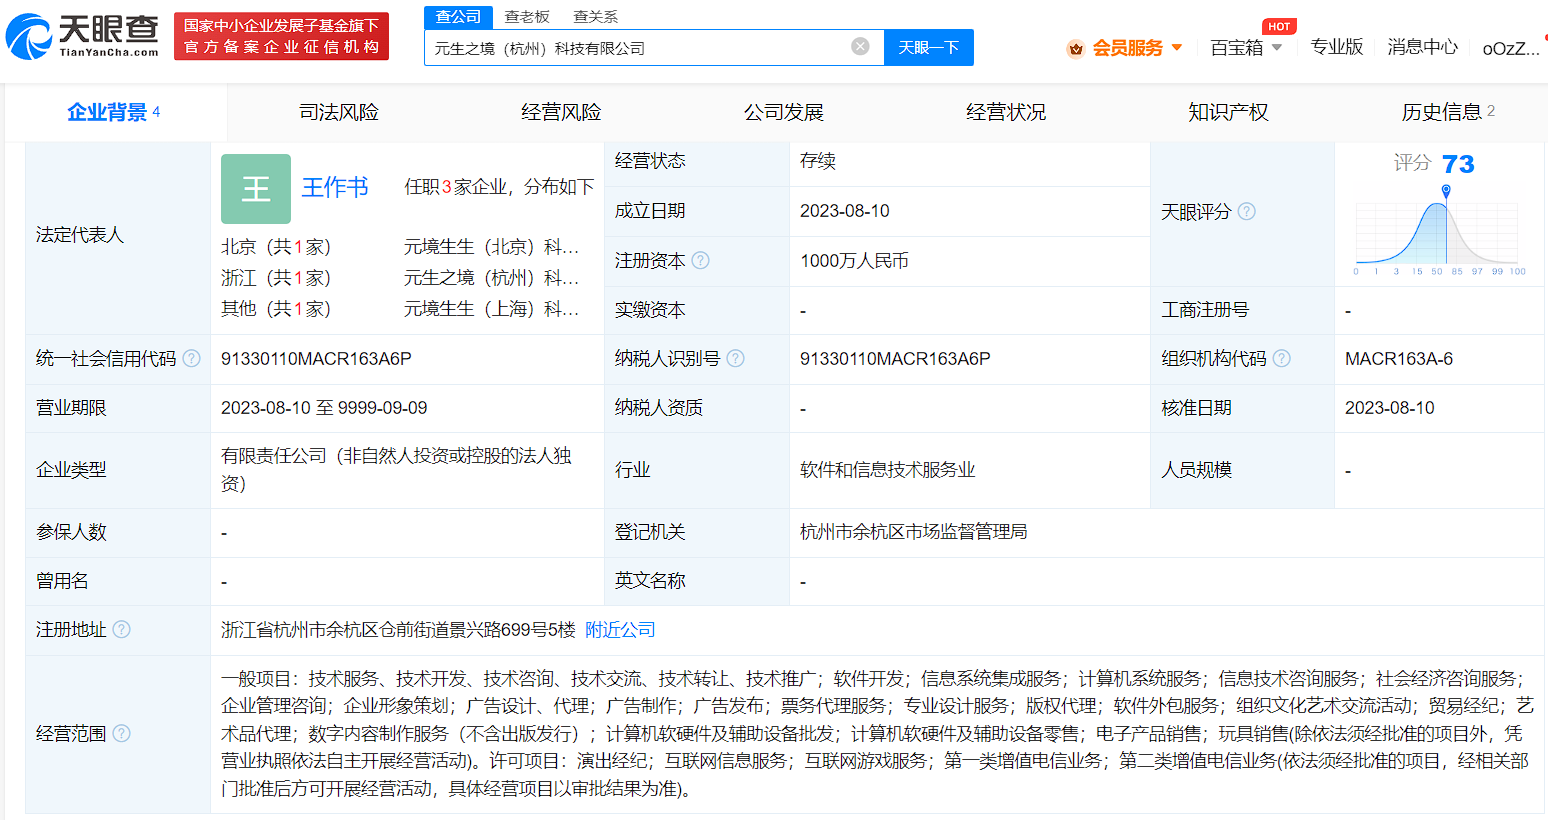1548x820 pixels.
Task: Select the 成立日期 value 2023-08-10
Action: [x=845, y=211]
